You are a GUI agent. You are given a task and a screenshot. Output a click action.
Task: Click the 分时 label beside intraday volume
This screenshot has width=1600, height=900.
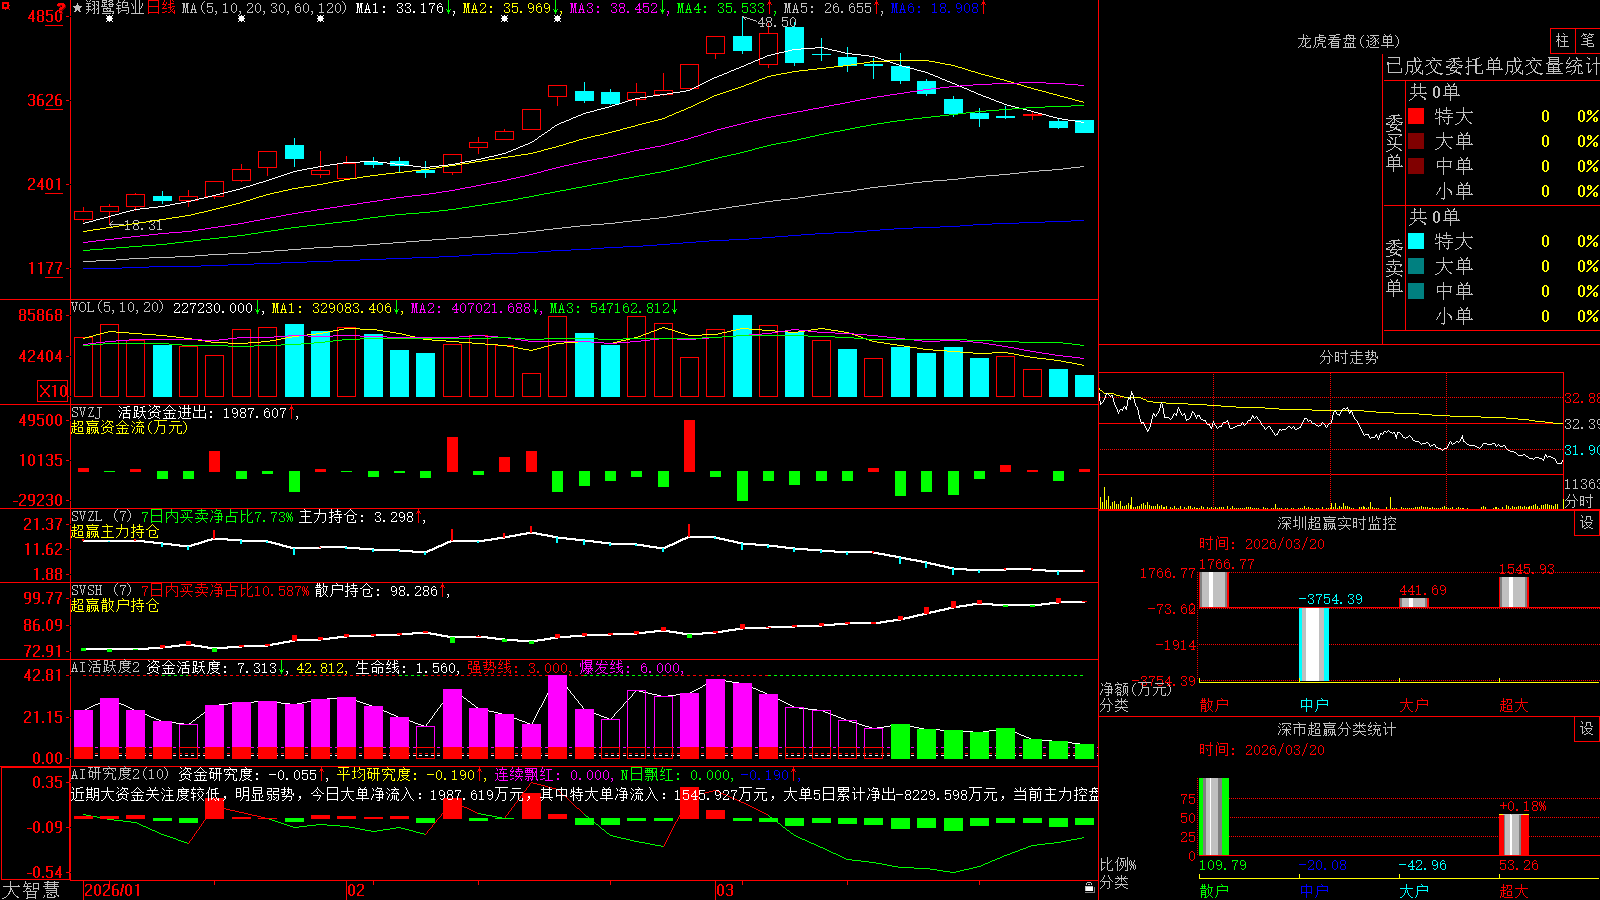click(x=1578, y=500)
